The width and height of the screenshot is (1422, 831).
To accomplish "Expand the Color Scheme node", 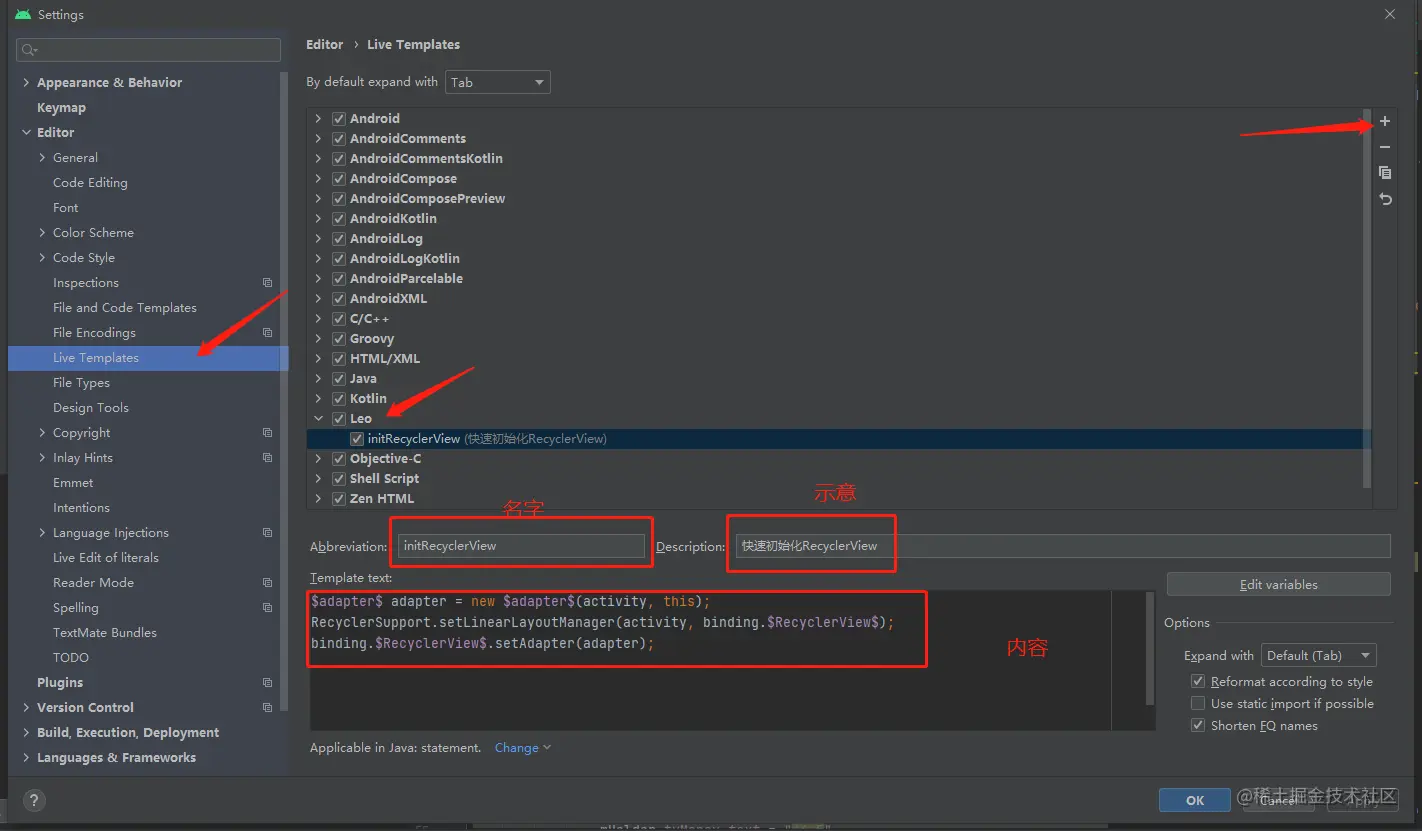I will [42, 233].
